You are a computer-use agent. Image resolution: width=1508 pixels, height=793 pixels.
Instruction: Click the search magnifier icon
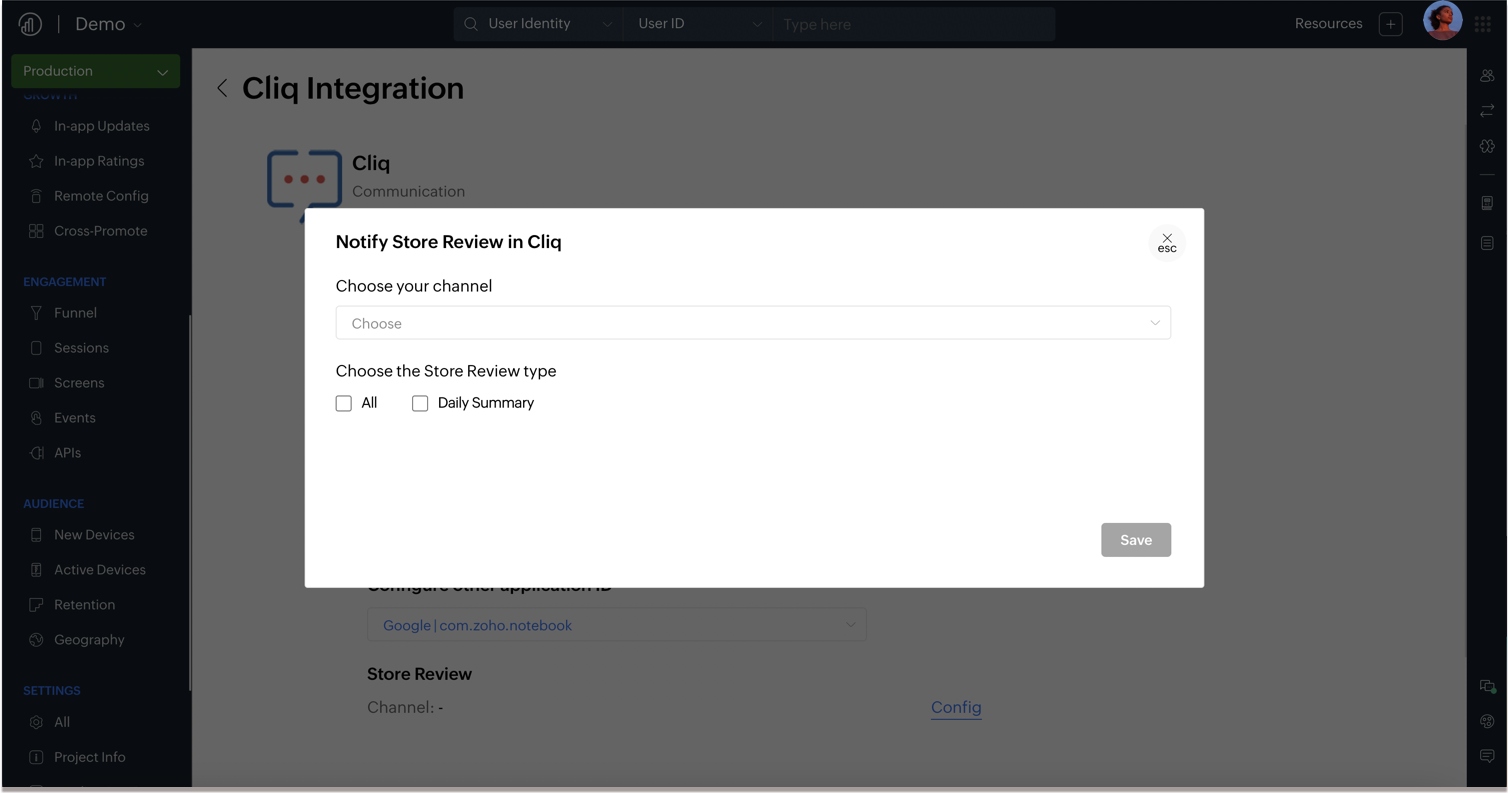click(471, 24)
